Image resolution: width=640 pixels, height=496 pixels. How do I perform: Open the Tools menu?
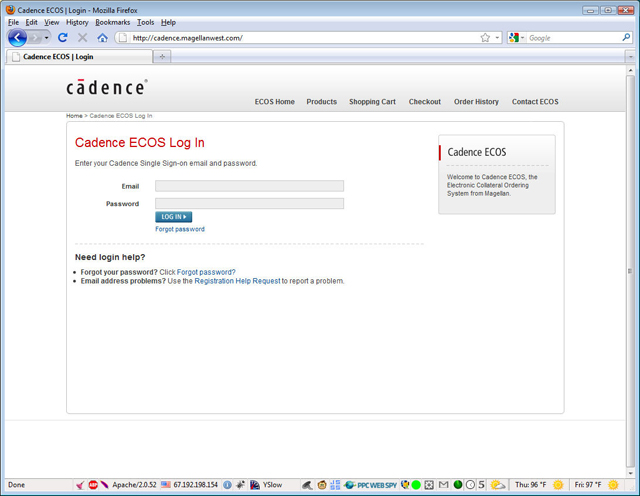coord(145,22)
